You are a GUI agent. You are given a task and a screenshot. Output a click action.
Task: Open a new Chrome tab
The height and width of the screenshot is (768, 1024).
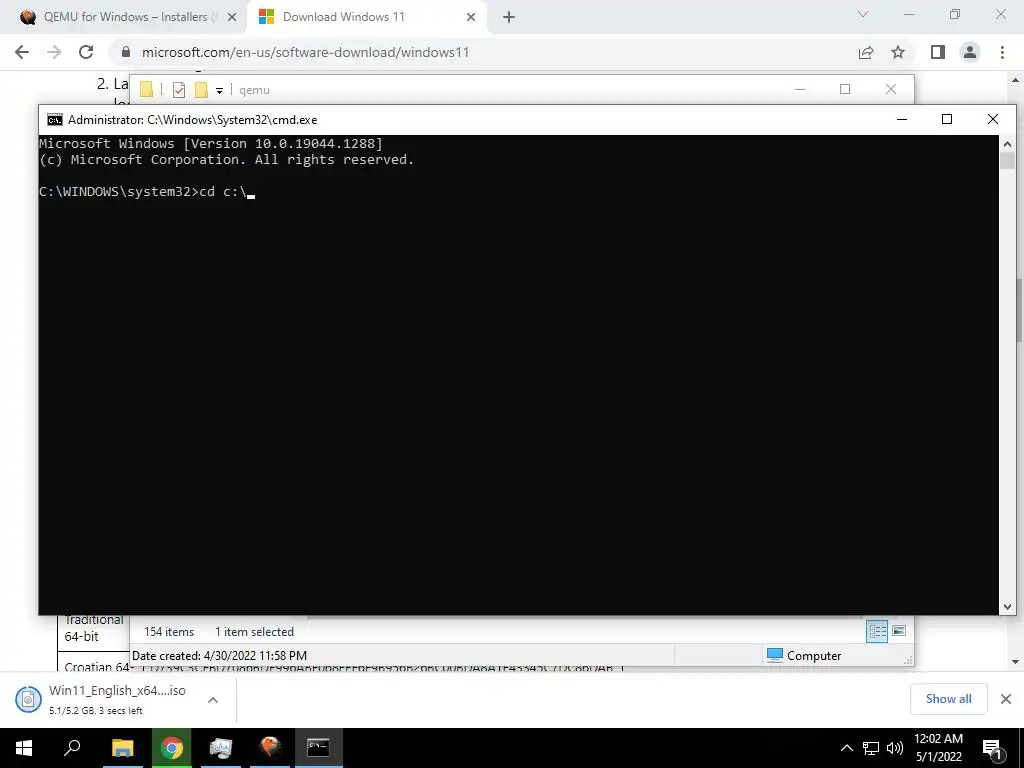point(509,18)
